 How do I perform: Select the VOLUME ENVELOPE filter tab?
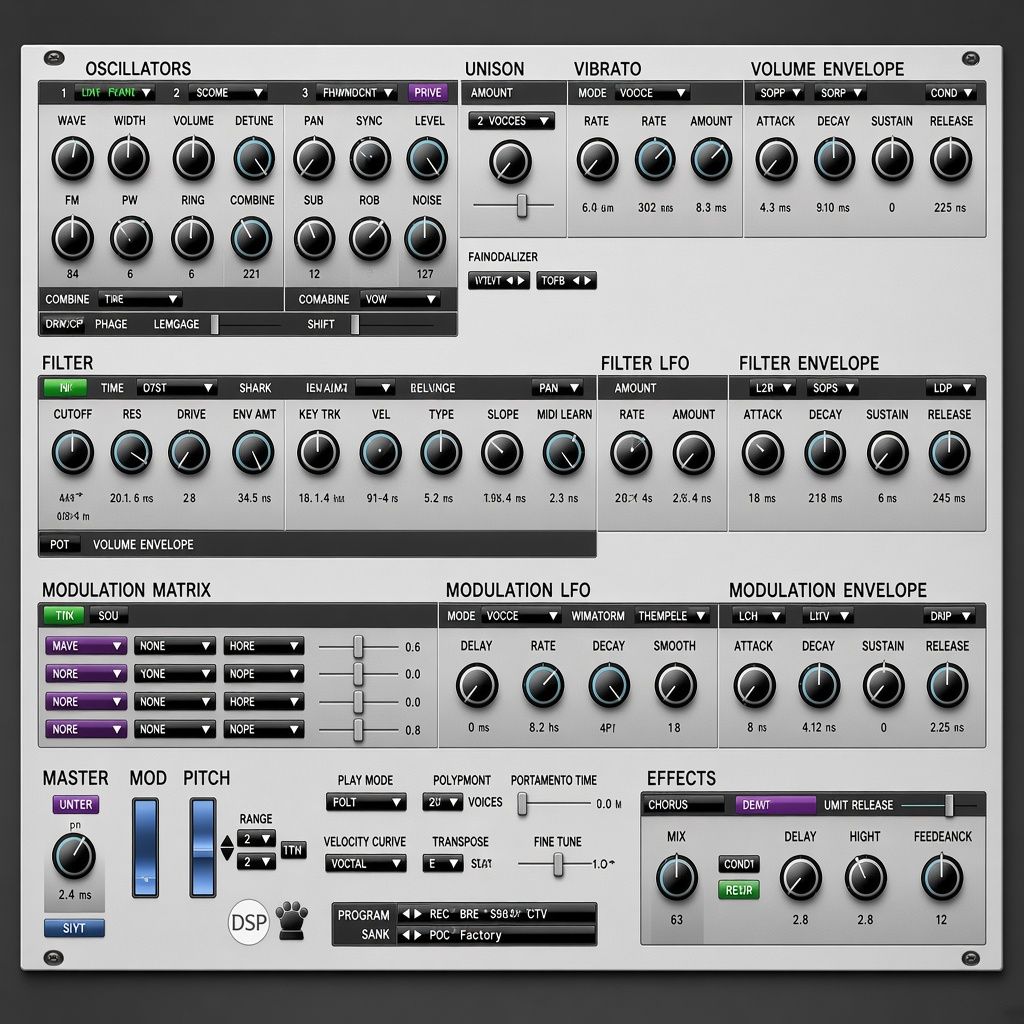coord(143,544)
